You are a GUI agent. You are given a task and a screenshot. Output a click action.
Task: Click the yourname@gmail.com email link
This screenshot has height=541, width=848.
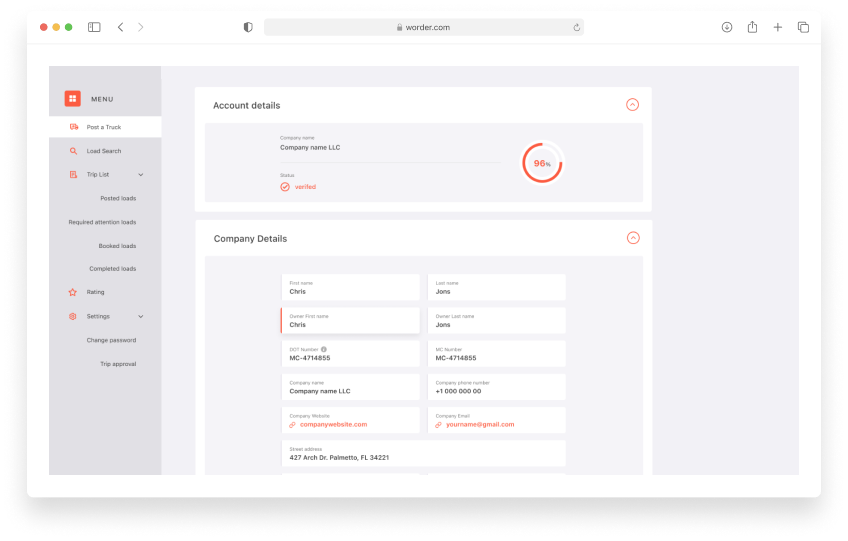point(480,425)
